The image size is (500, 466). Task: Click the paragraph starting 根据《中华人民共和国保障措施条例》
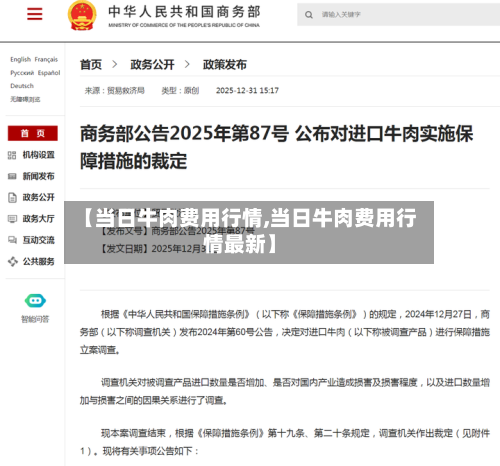[x=285, y=332]
